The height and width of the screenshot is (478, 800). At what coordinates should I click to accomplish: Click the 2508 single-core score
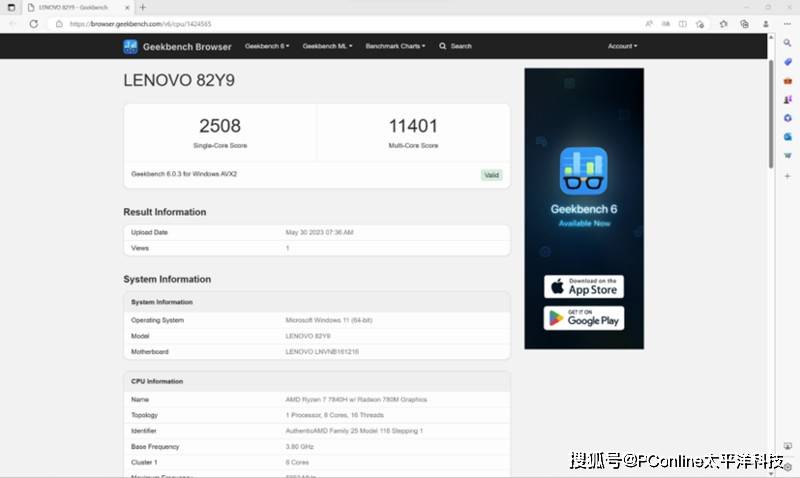coord(220,126)
